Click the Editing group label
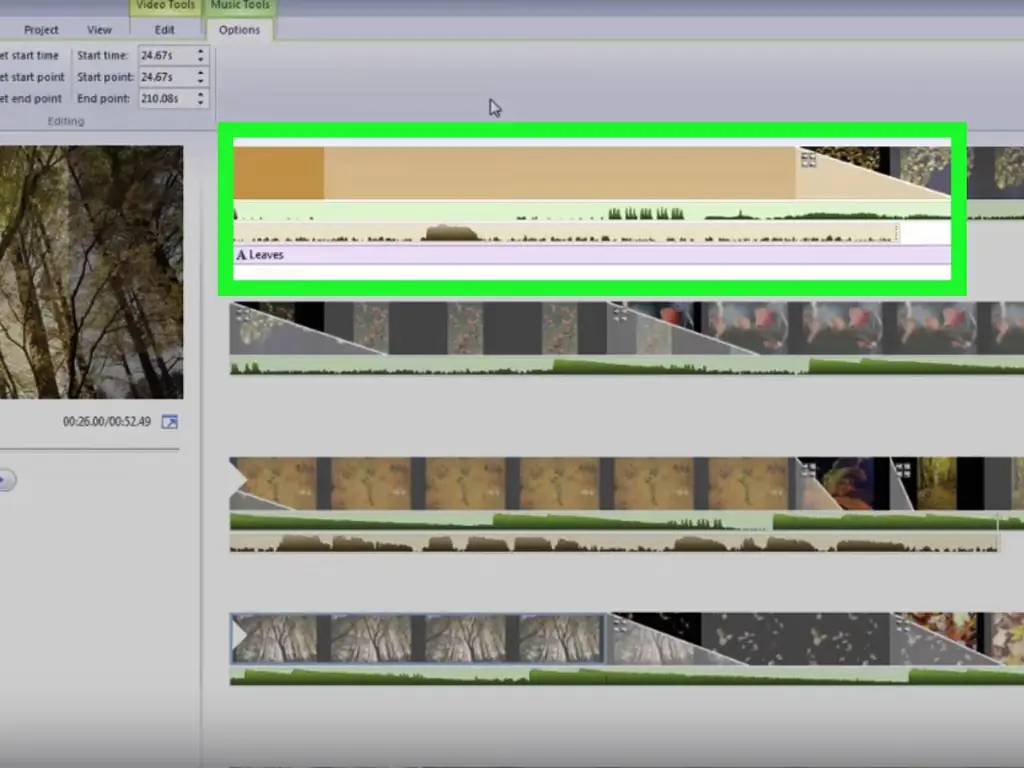1024x768 pixels. click(x=66, y=121)
